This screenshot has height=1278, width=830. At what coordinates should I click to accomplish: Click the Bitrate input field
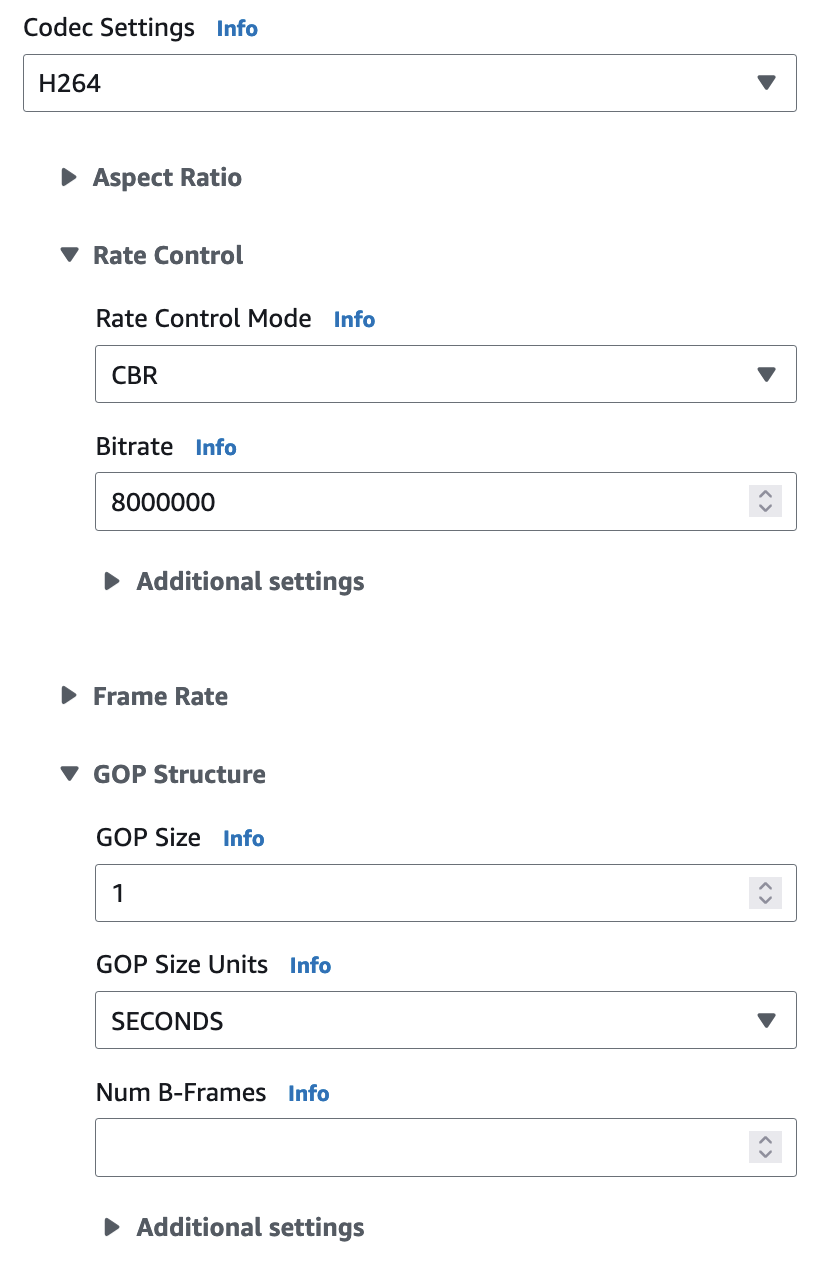point(420,502)
